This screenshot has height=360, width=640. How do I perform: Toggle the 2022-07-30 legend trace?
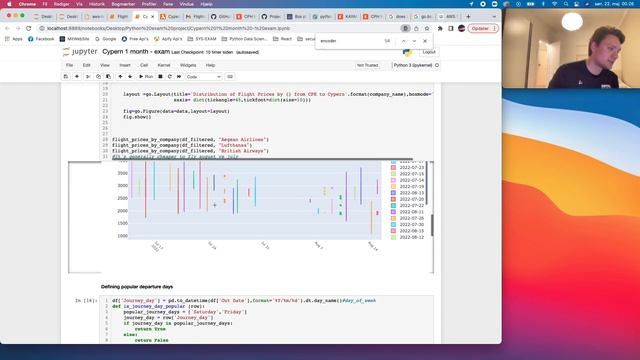(x=407, y=224)
